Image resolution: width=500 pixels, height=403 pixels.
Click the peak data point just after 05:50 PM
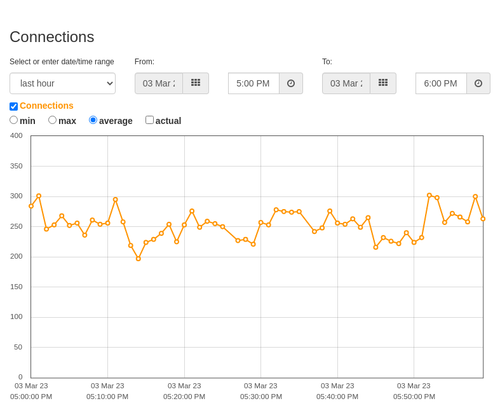(429, 195)
